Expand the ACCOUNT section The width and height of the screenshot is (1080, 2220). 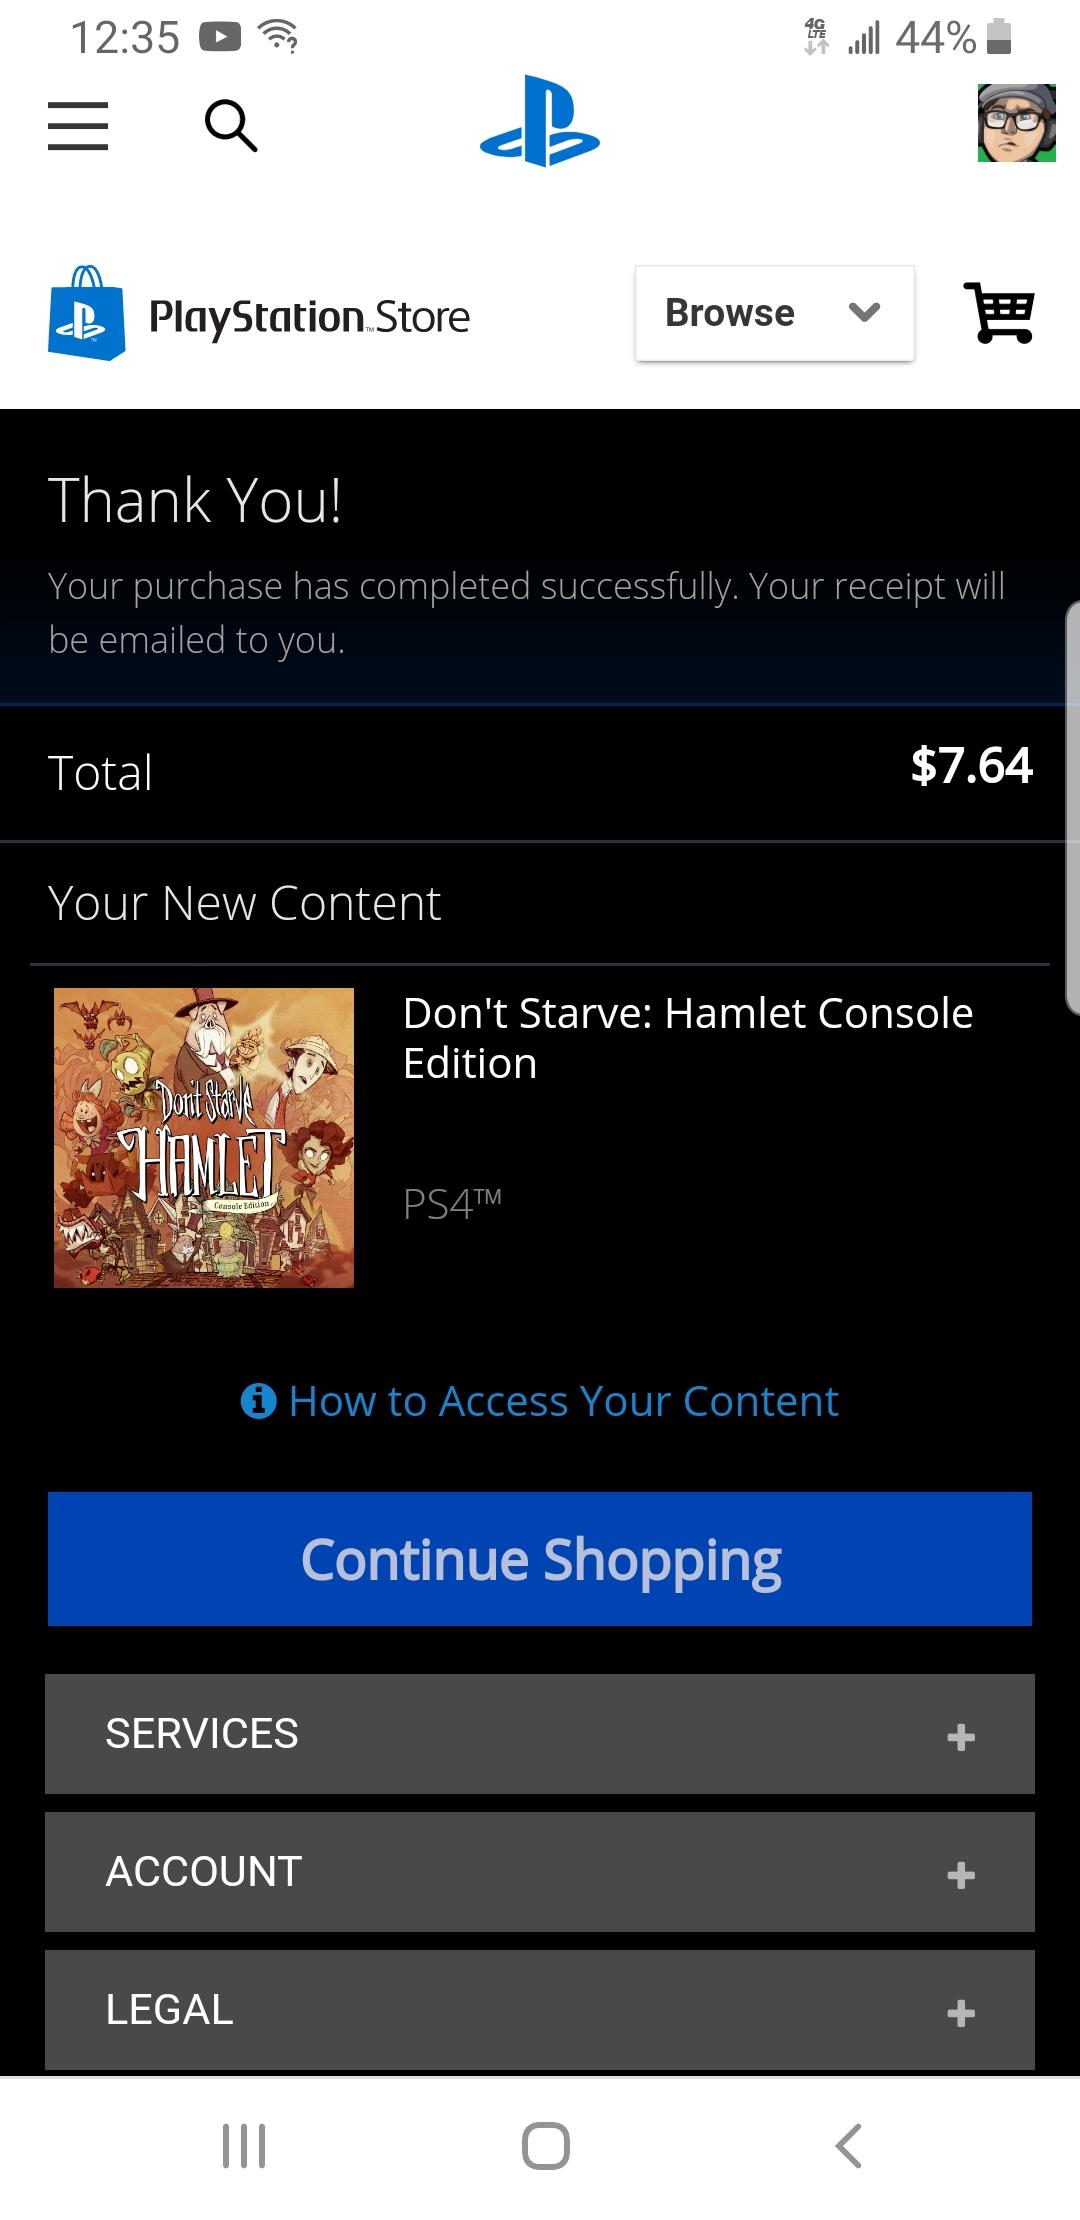[540, 1872]
